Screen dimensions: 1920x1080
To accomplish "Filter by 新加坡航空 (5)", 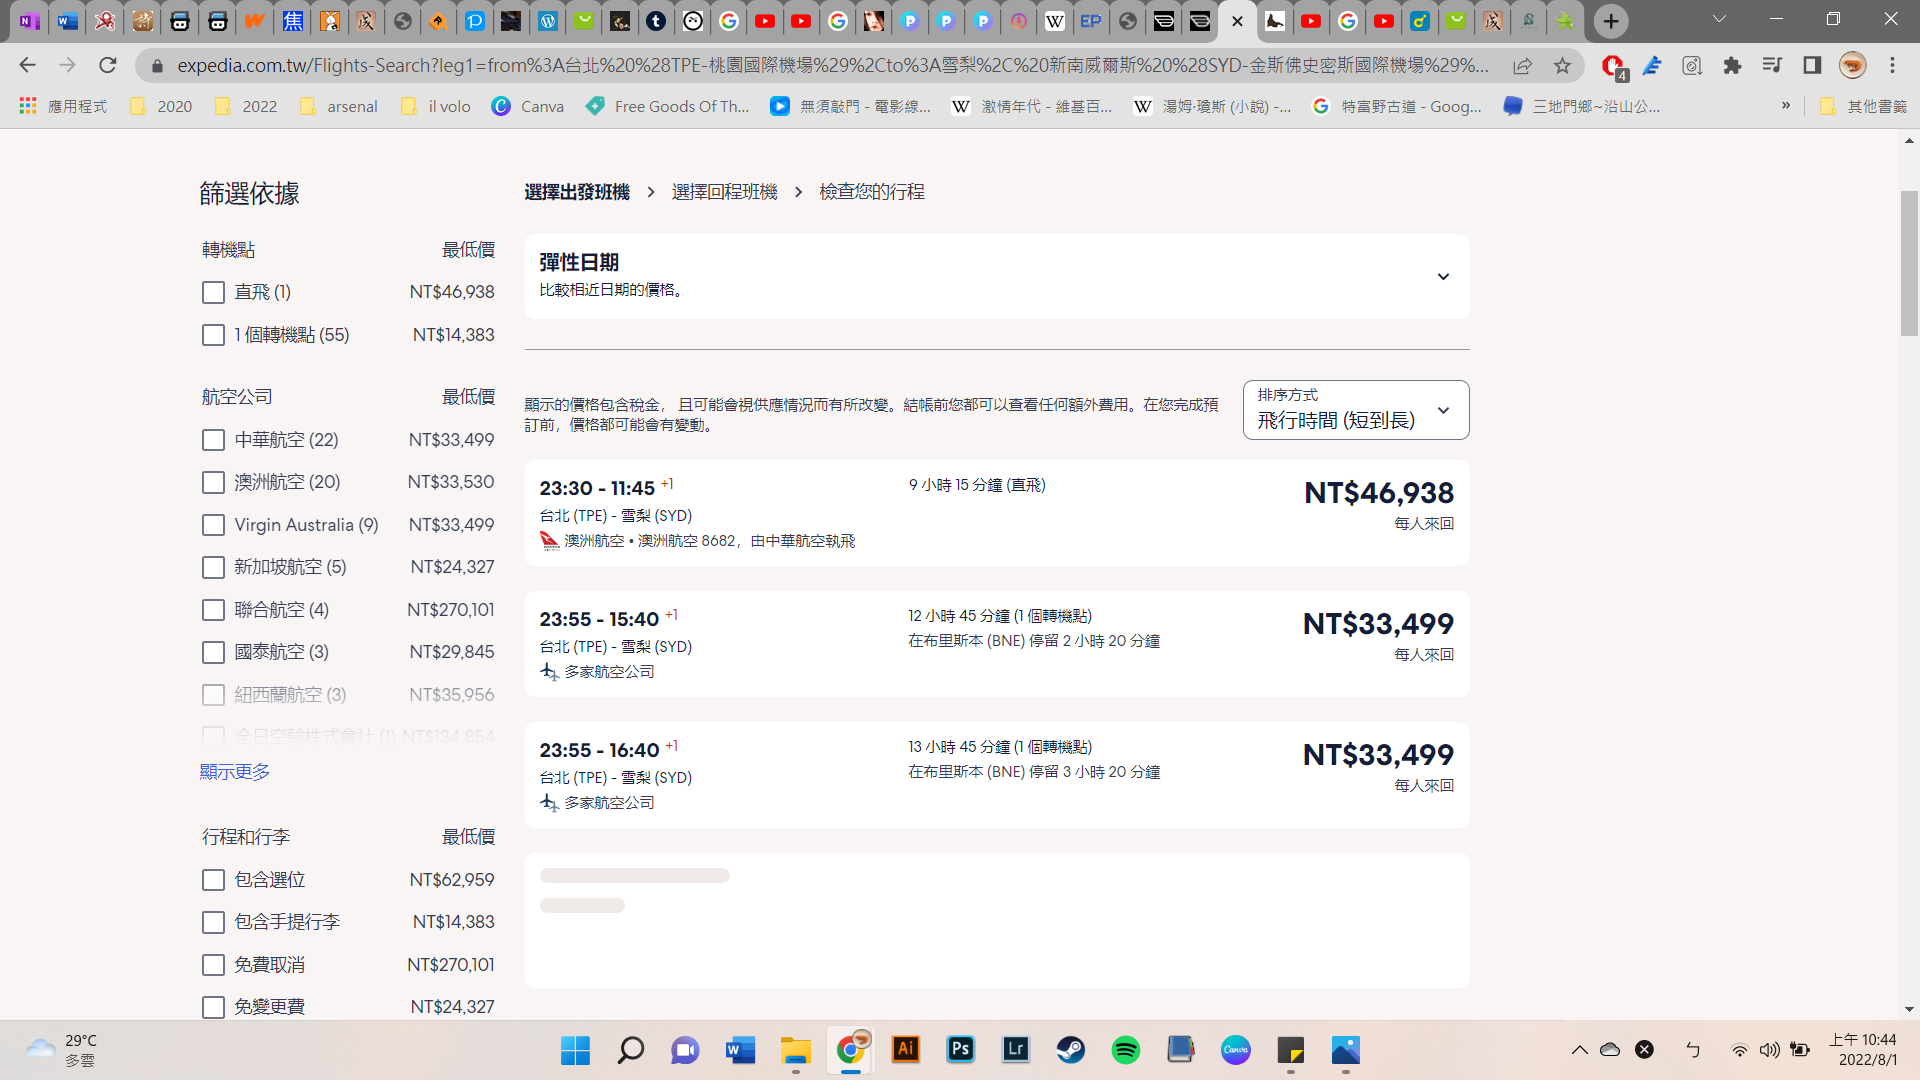I will point(213,567).
